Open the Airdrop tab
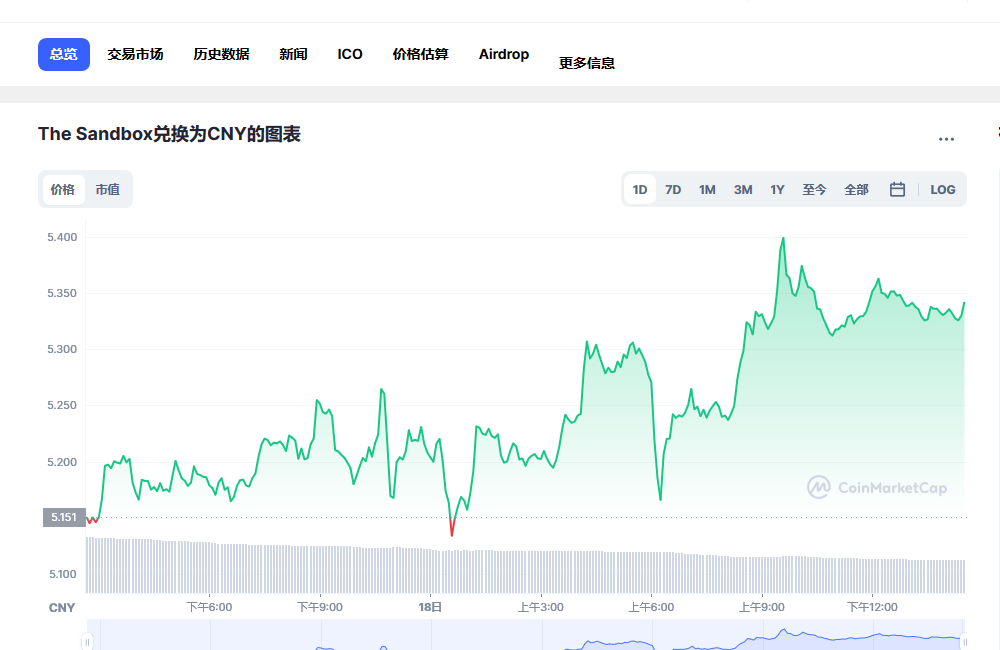Screen dimensions: 1000x650 [504, 54]
